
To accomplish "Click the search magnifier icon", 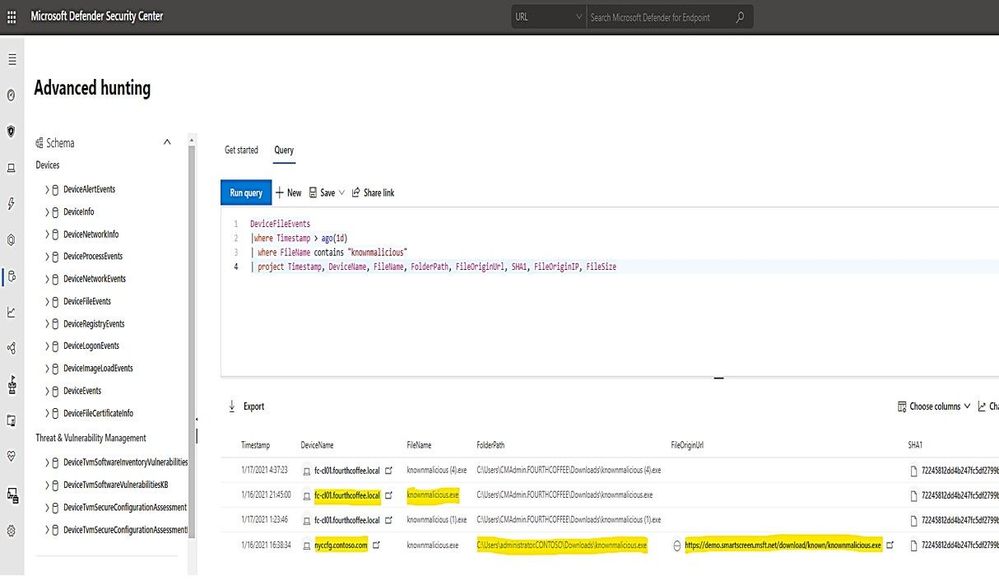I will pyautogui.click(x=740, y=17).
